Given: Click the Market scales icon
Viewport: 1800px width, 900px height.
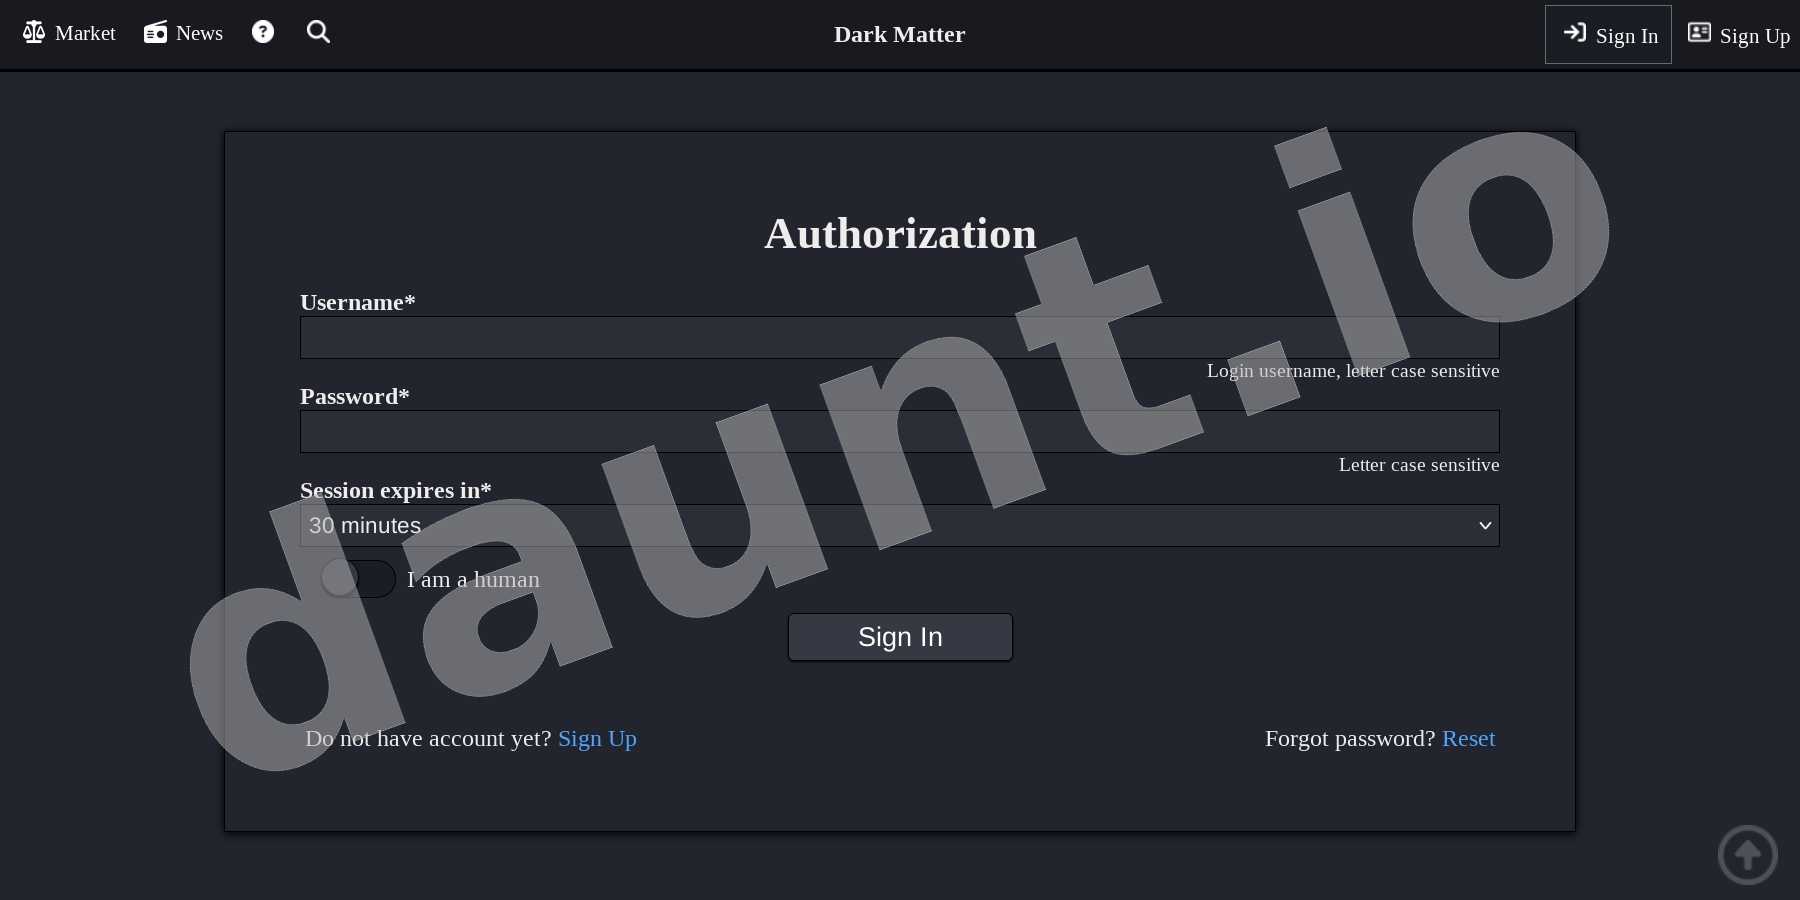Looking at the screenshot, I should pyautogui.click(x=34, y=33).
